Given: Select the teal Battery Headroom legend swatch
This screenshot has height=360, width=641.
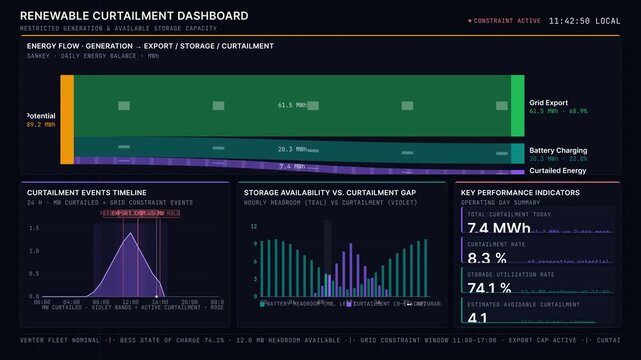Looking at the screenshot, I should pyautogui.click(x=262, y=304).
